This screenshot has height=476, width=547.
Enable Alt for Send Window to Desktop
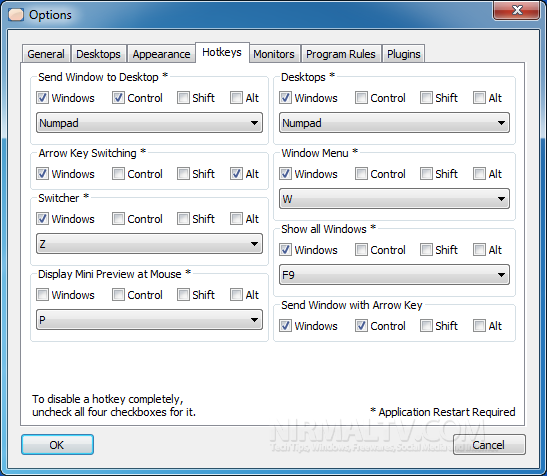coord(236,98)
